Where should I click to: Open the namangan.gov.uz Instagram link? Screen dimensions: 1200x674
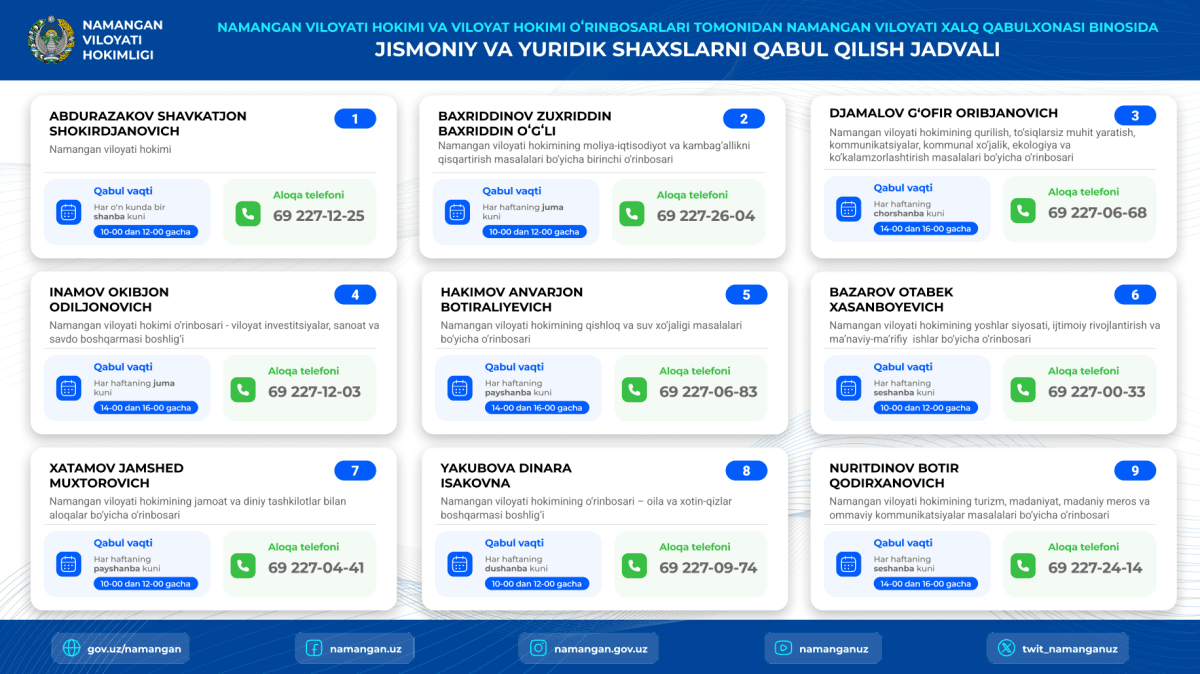coord(588,648)
